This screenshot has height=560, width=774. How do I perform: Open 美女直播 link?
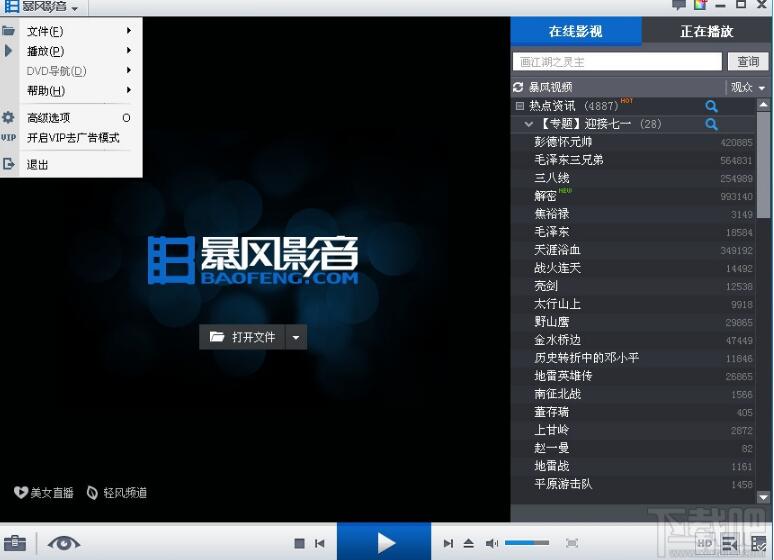(x=43, y=492)
